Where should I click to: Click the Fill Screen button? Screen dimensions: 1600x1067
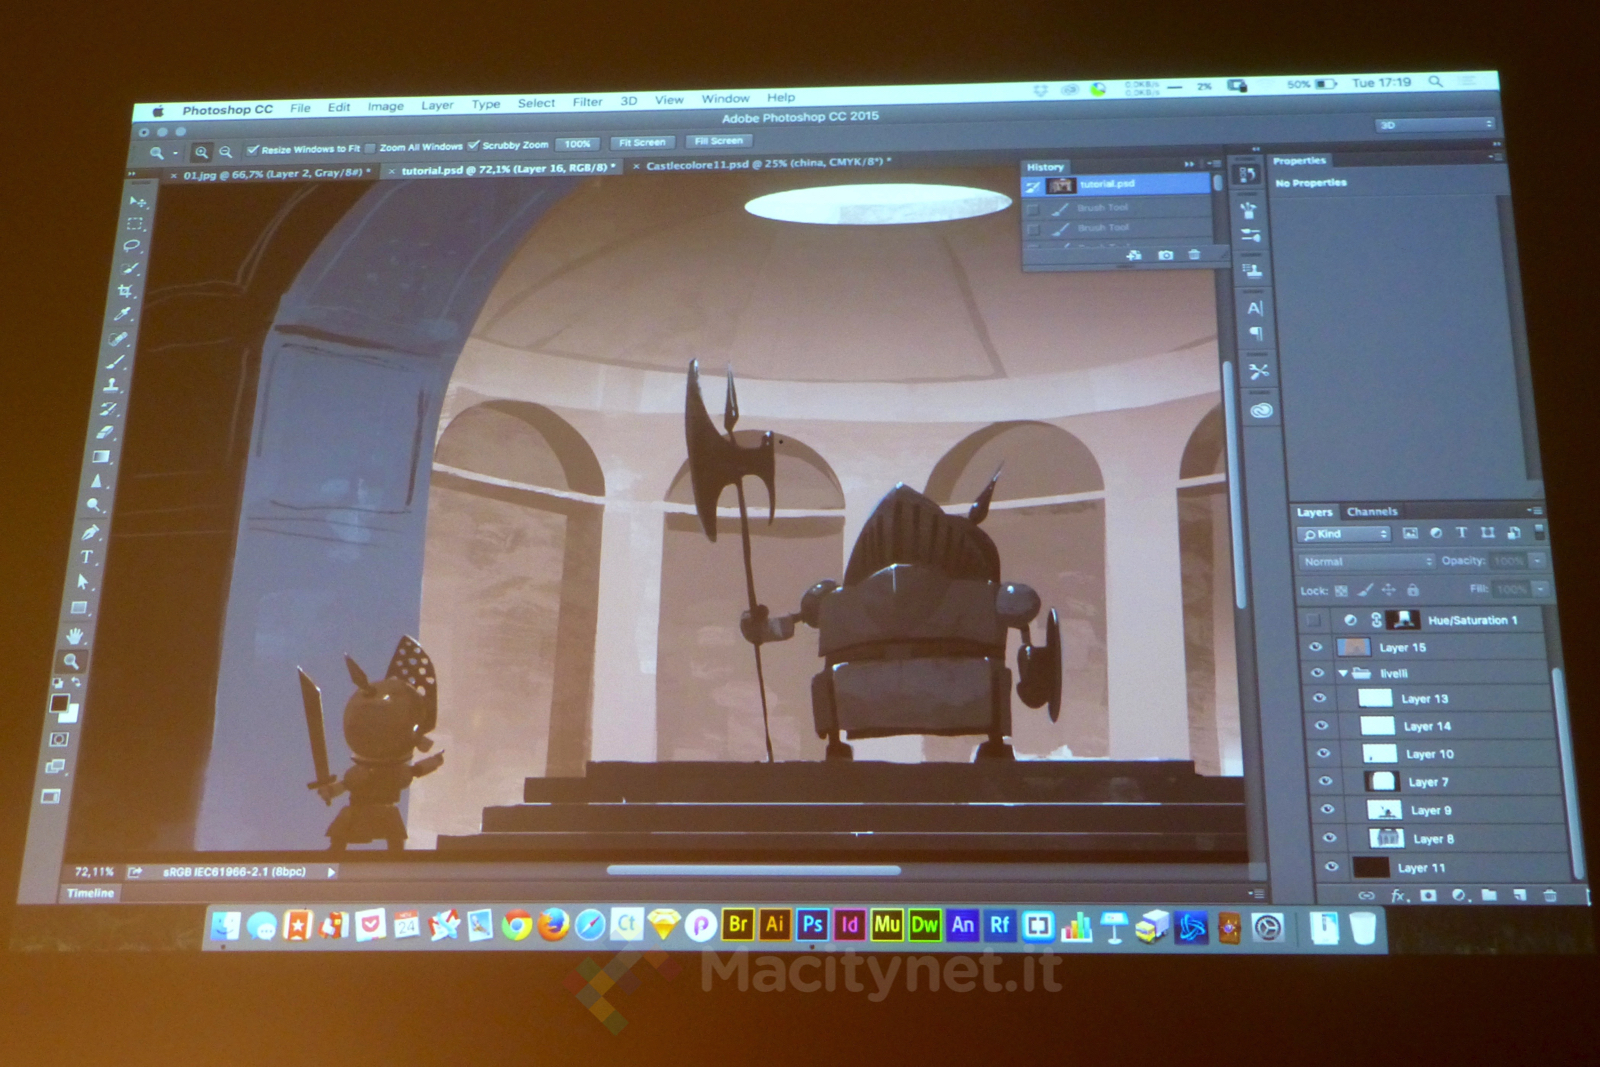pyautogui.click(x=719, y=141)
